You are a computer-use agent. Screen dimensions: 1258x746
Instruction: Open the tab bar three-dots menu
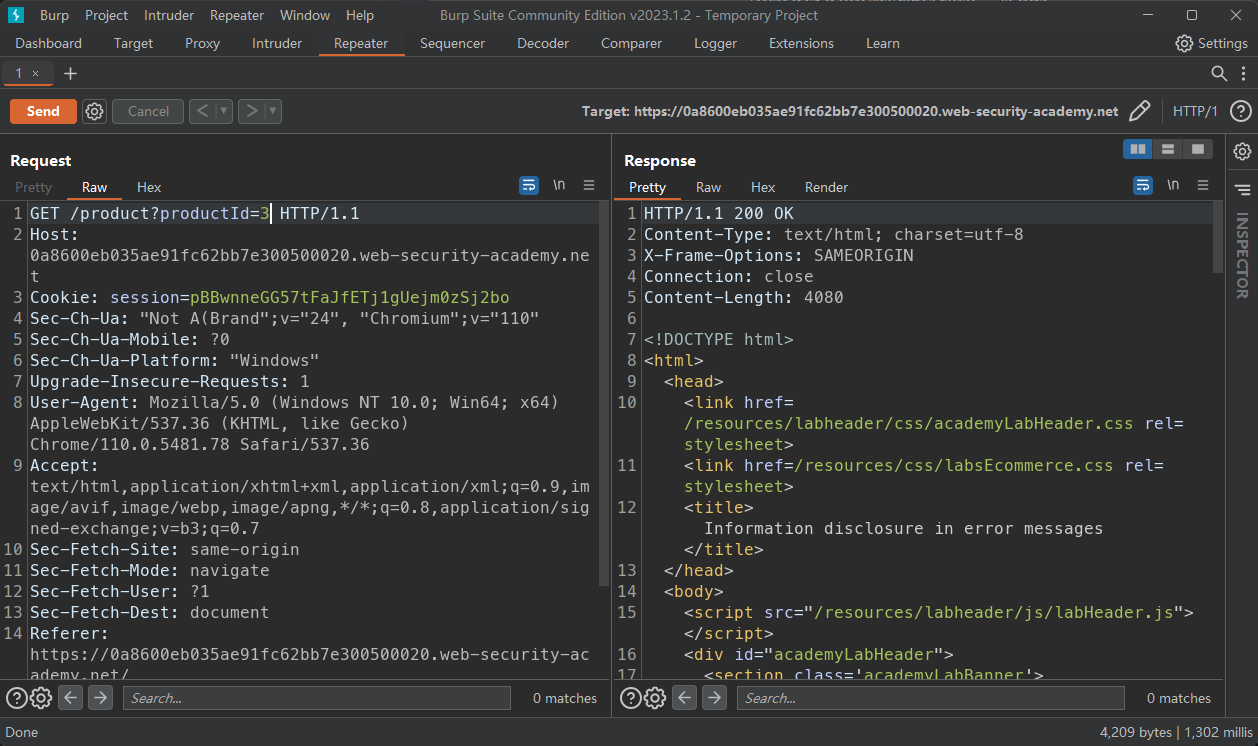pyautogui.click(x=1241, y=73)
